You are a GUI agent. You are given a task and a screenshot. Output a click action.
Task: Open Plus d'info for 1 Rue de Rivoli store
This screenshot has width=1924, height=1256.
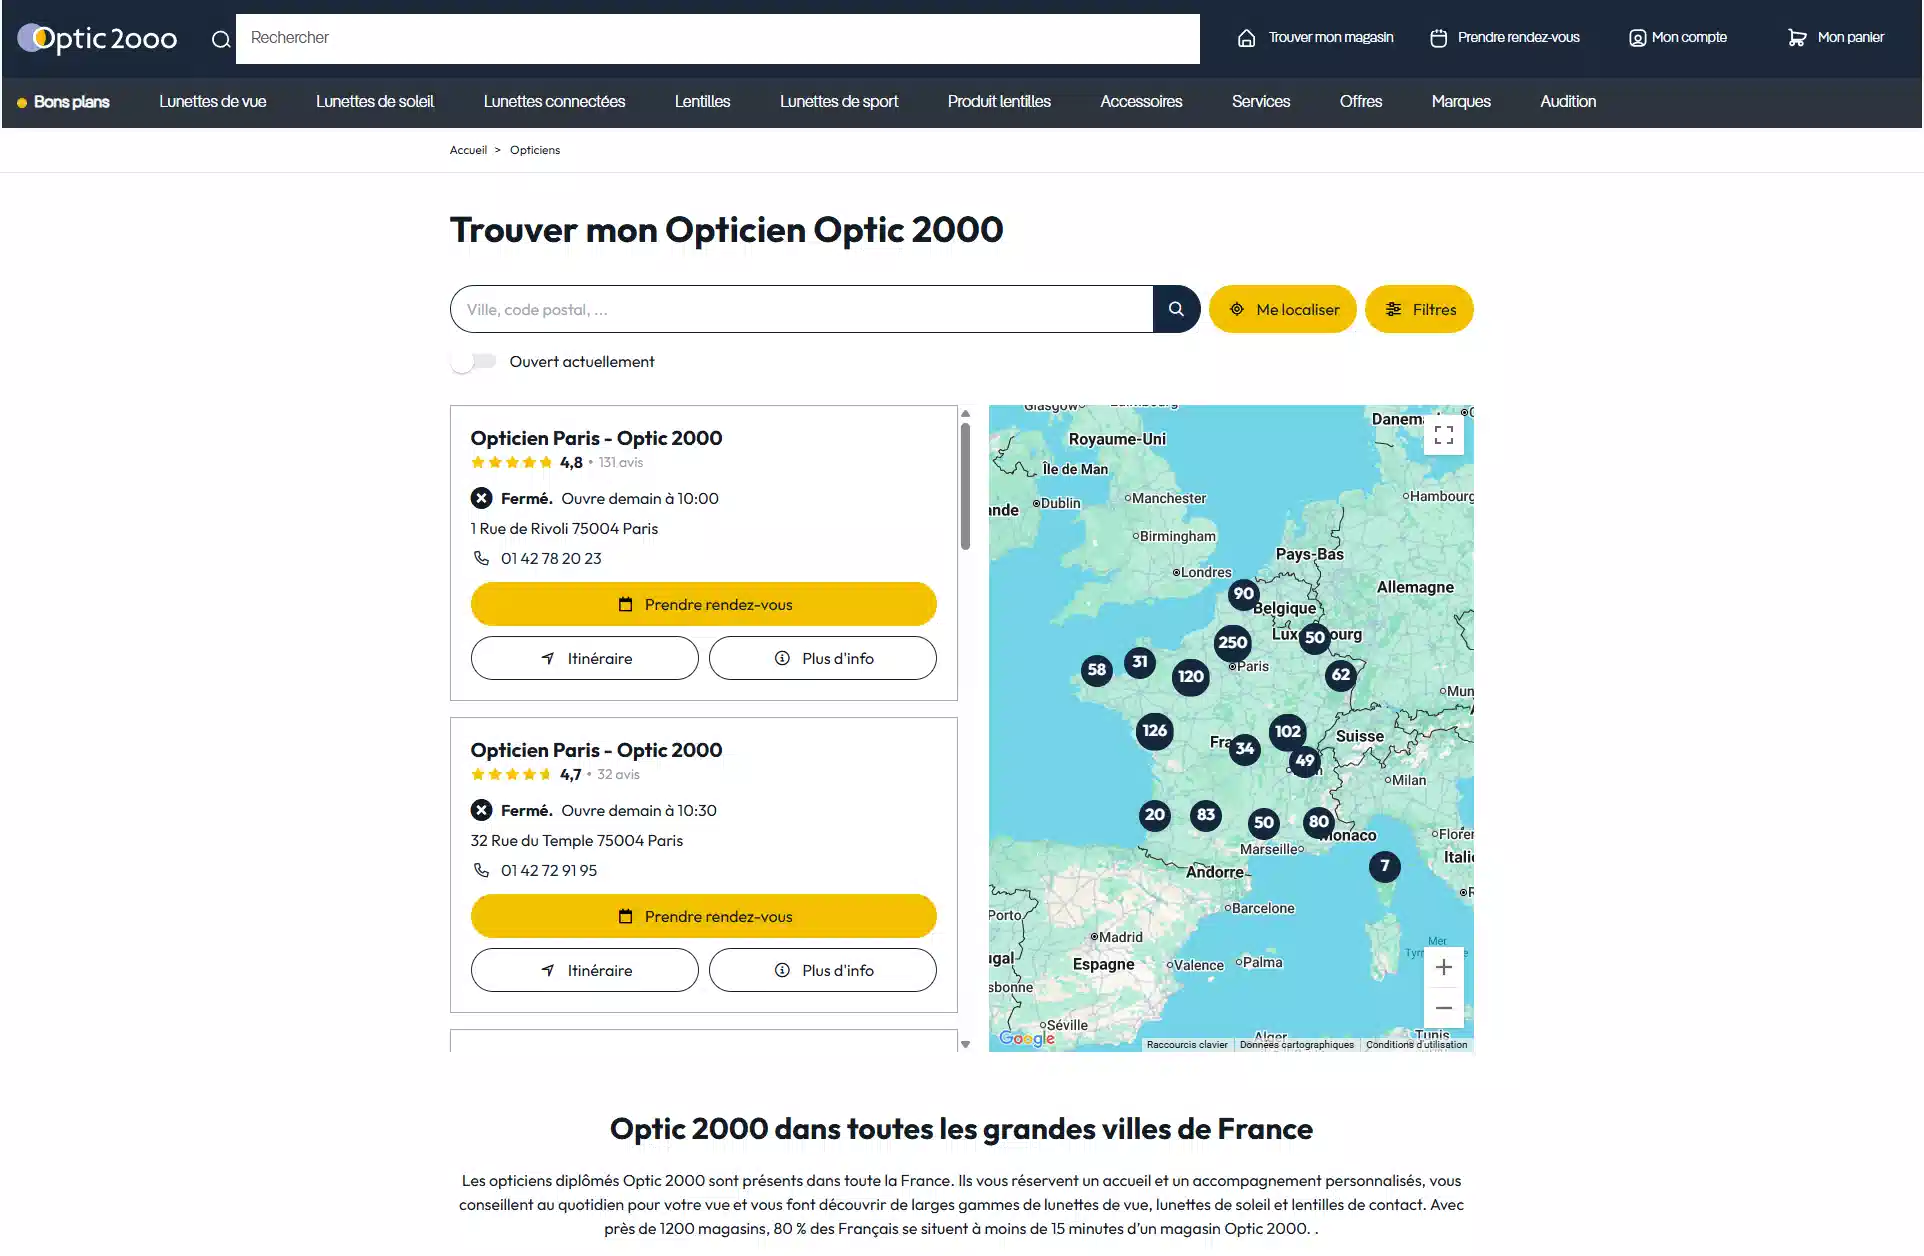[823, 658]
